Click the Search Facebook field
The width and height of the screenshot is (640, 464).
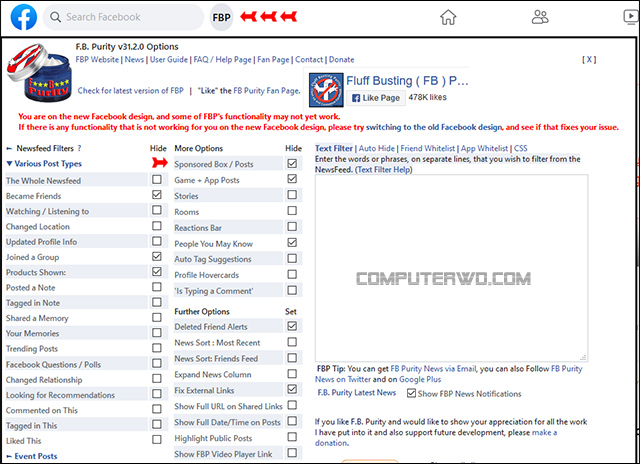click(123, 17)
